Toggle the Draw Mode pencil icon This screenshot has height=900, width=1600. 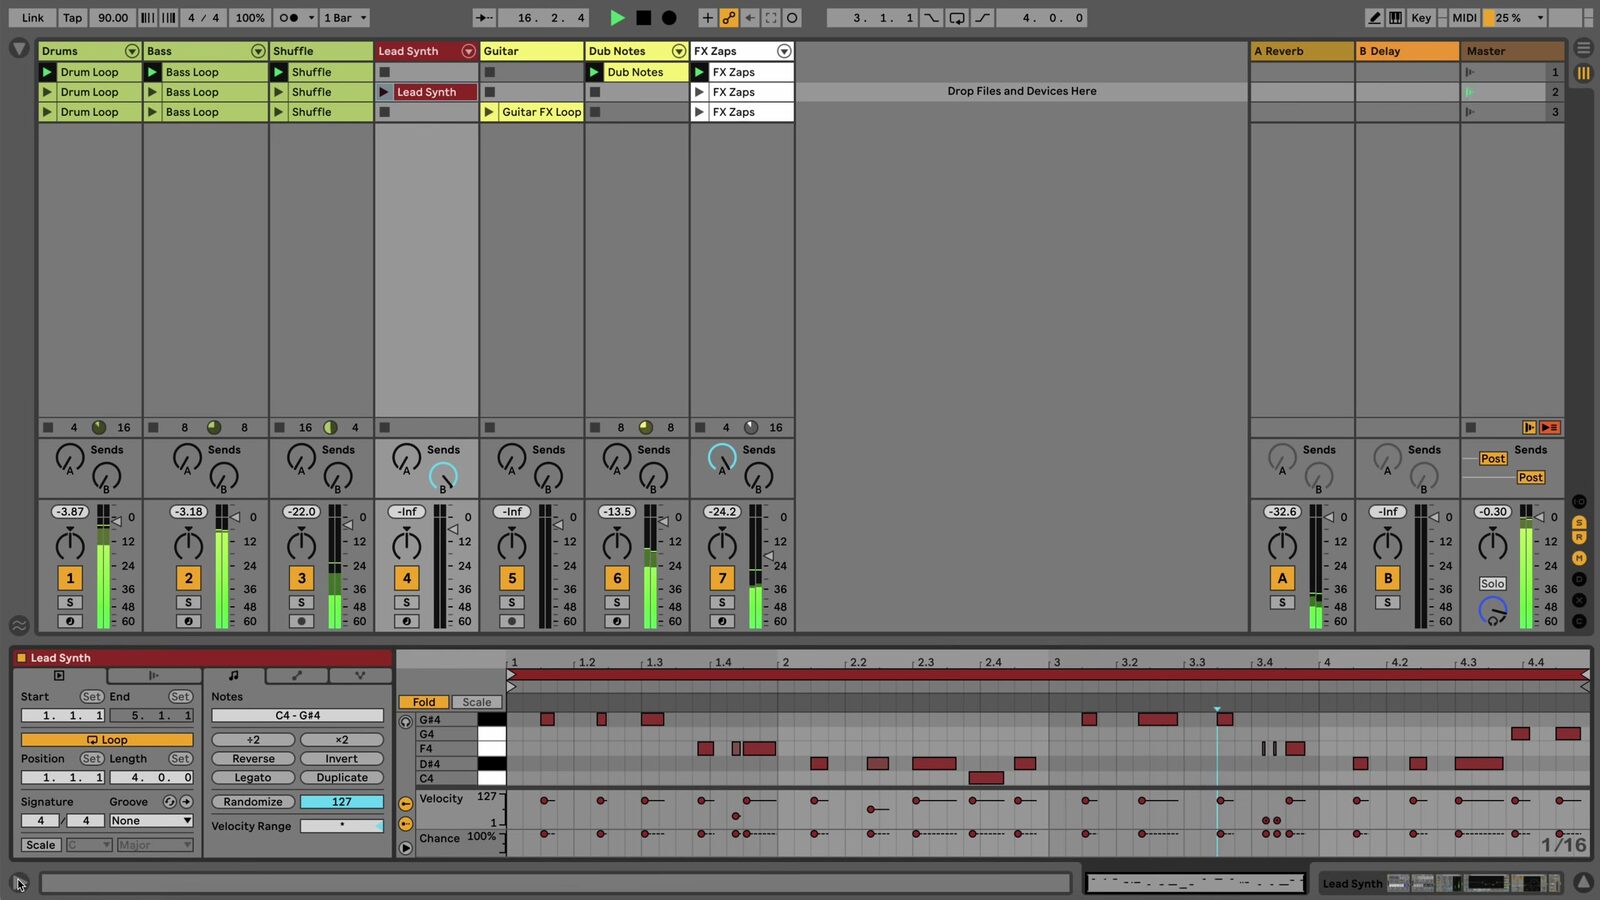[1375, 17]
